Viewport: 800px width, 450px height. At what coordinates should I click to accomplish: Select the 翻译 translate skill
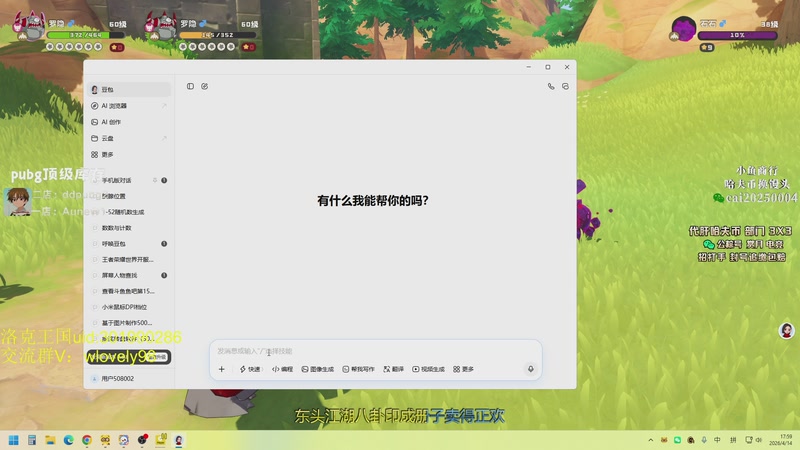(x=393, y=369)
